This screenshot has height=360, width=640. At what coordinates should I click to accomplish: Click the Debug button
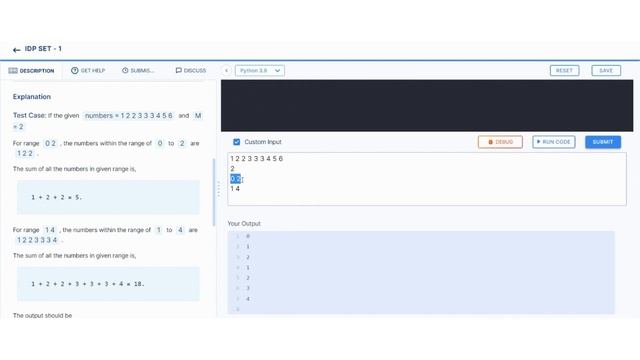500,142
